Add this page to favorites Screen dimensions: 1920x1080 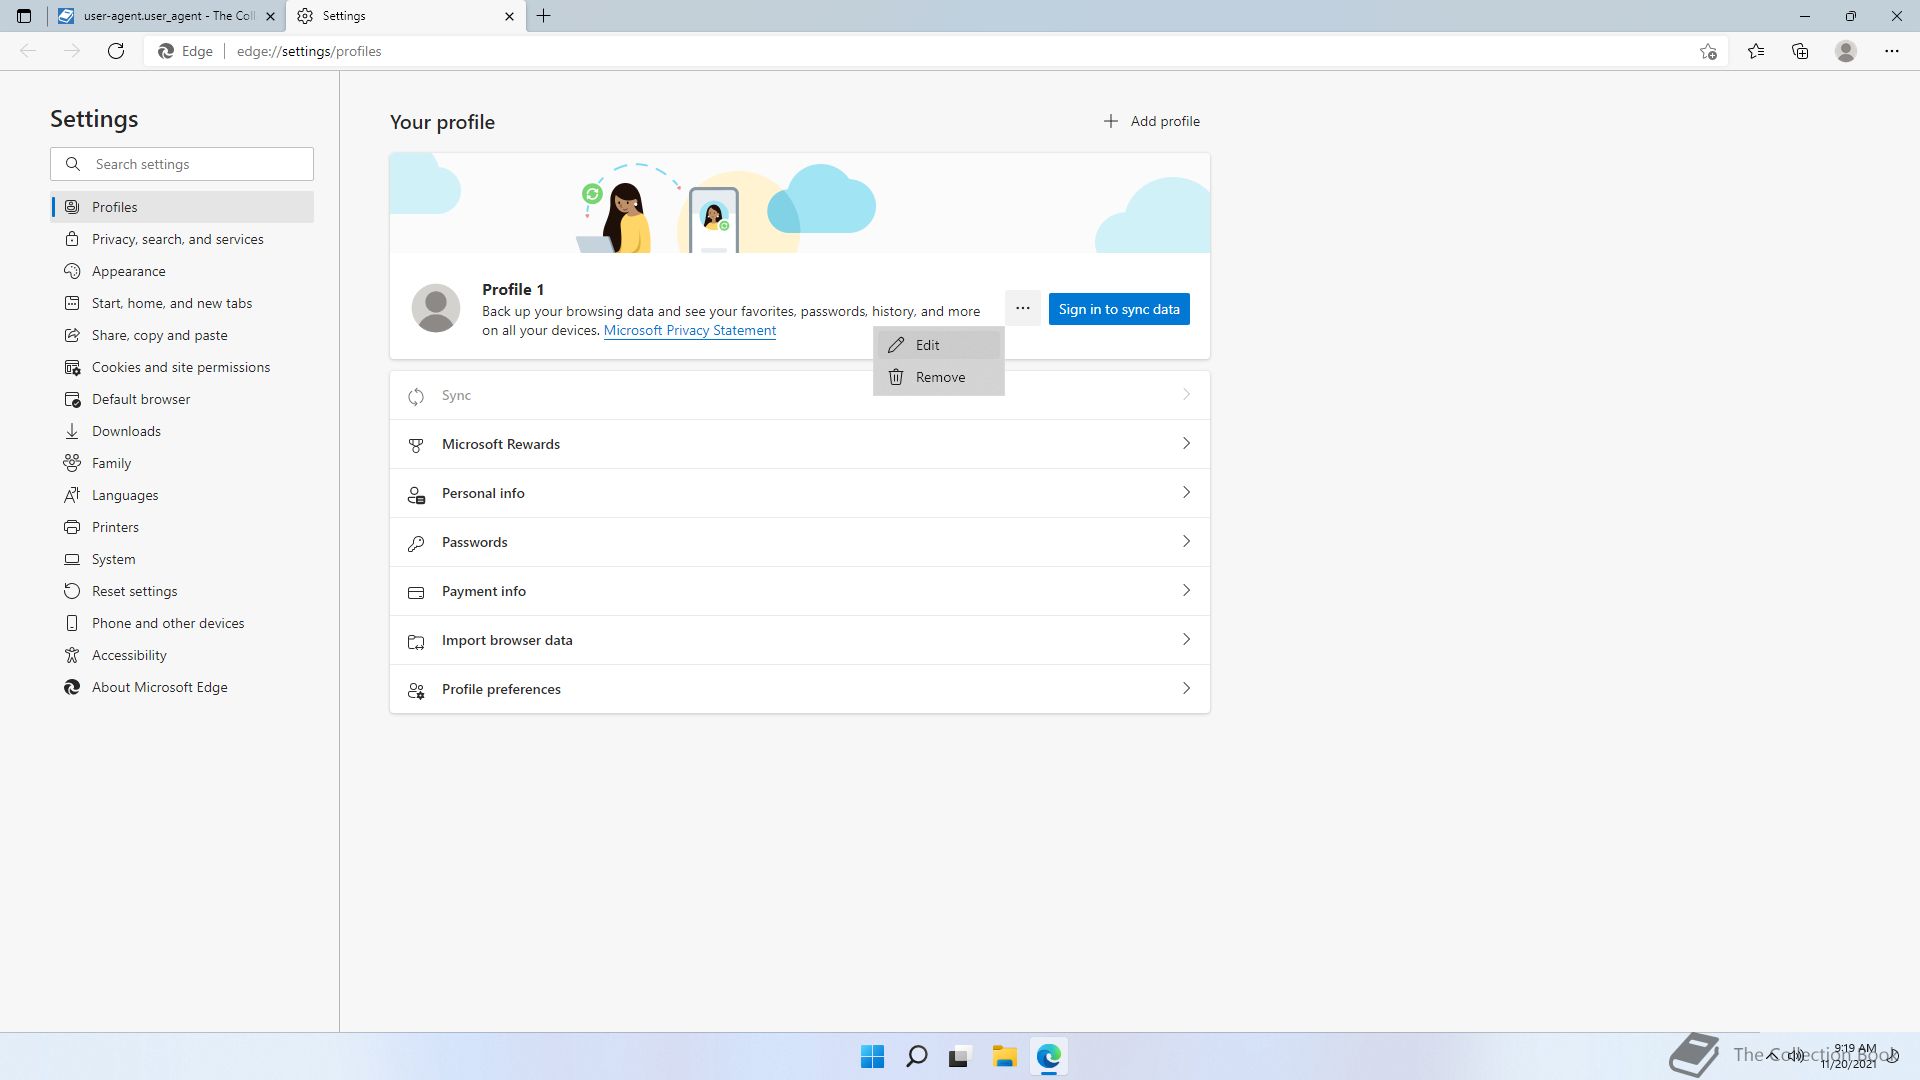tap(1708, 51)
